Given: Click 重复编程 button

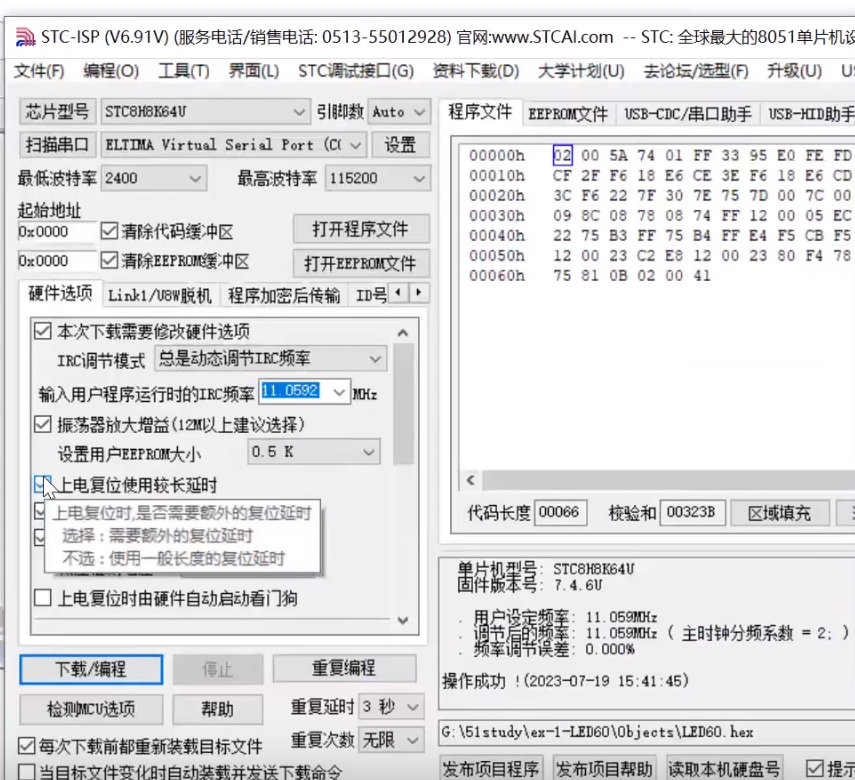Looking at the screenshot, I should click(x=344, y=668).
